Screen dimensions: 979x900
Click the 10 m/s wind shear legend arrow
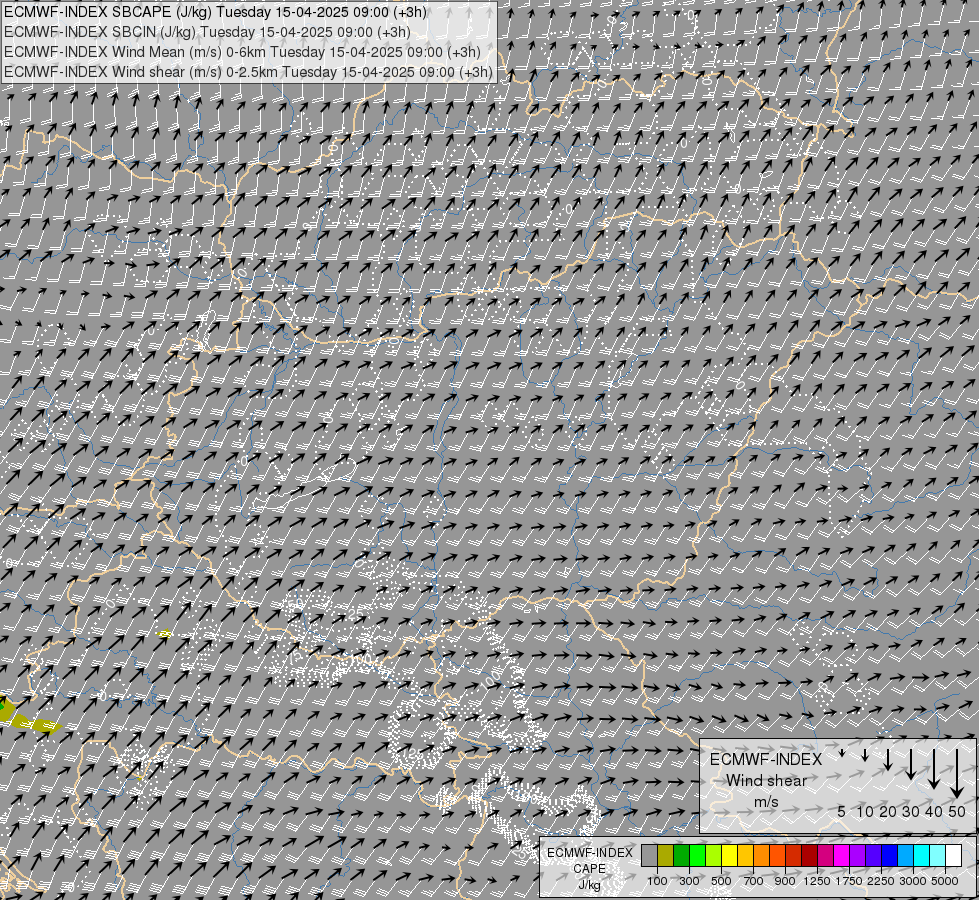click(x=865, y=755)
